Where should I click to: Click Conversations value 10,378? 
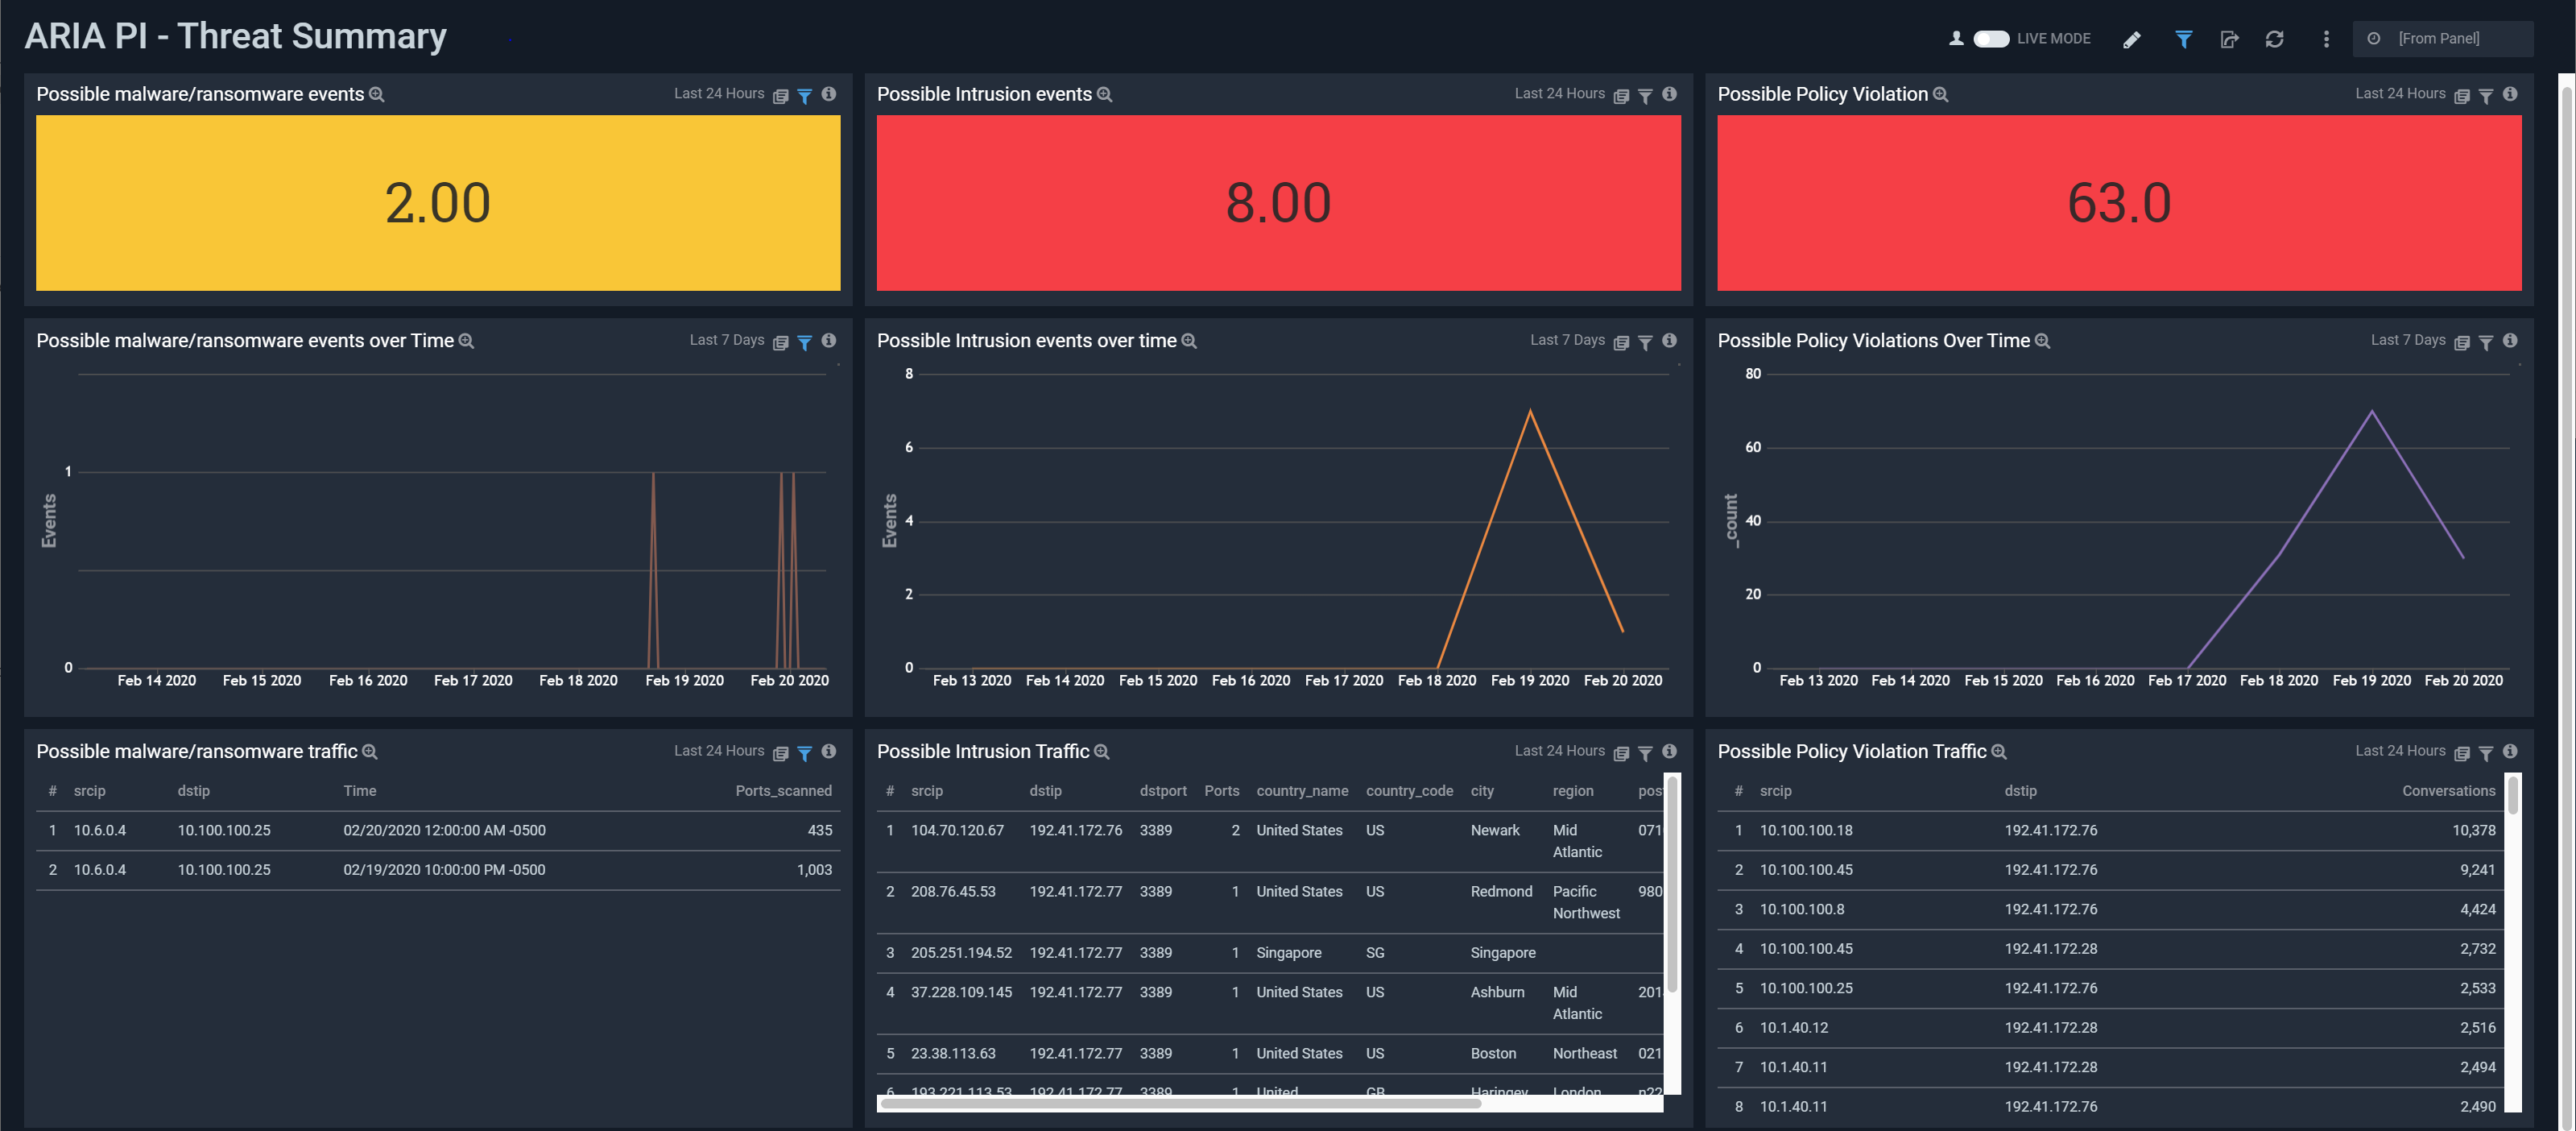pyautogui.click(x=2473, y=831)
